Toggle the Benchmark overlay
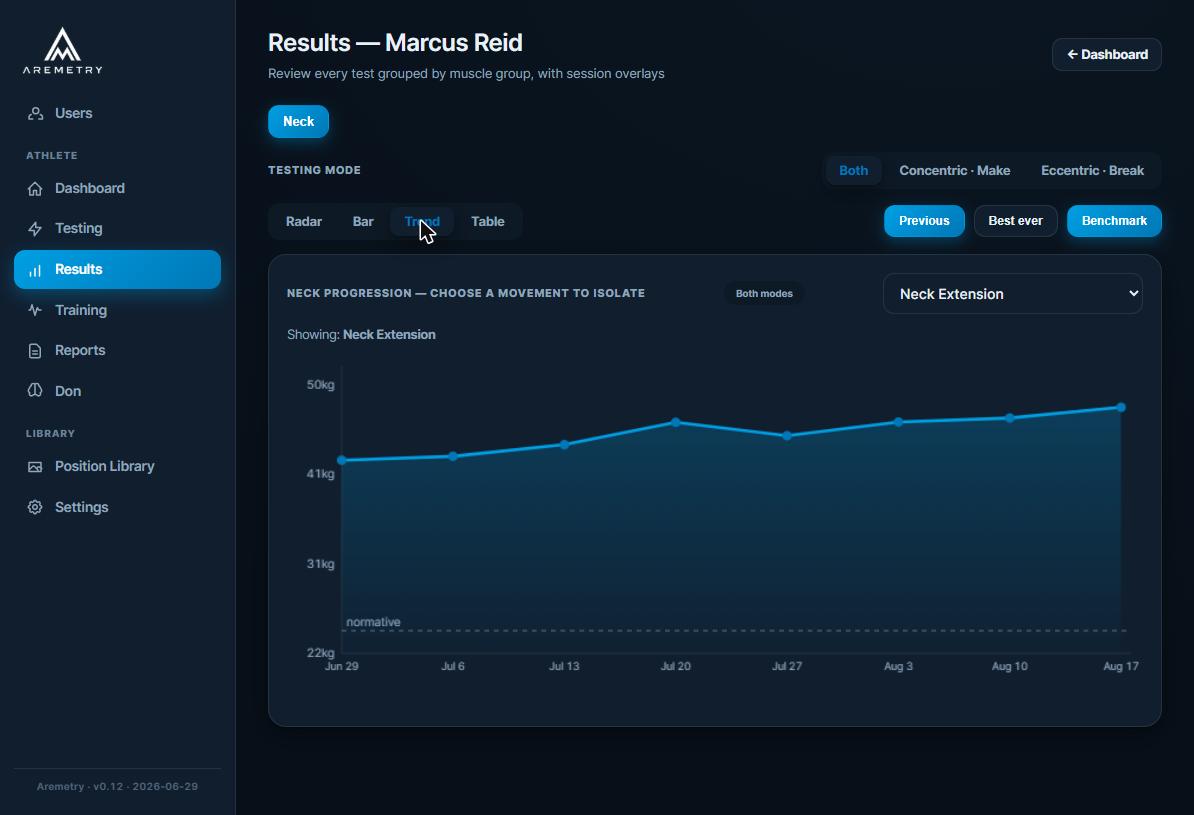1194x815 pixels. coord(1114,221)
